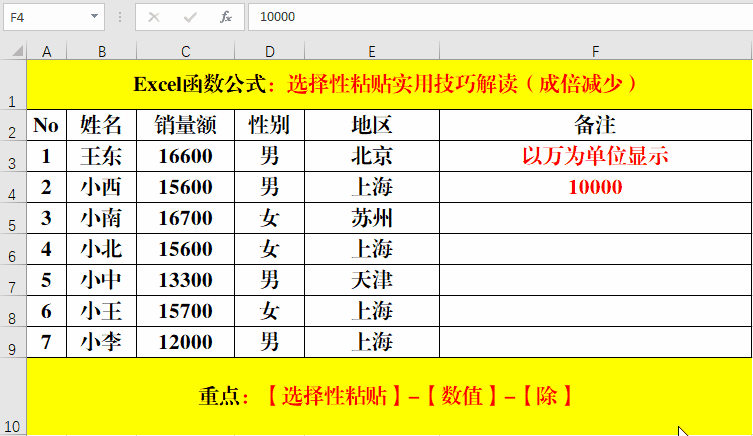Select column C header
Screen dimensions: 753x436
(185, 51)
